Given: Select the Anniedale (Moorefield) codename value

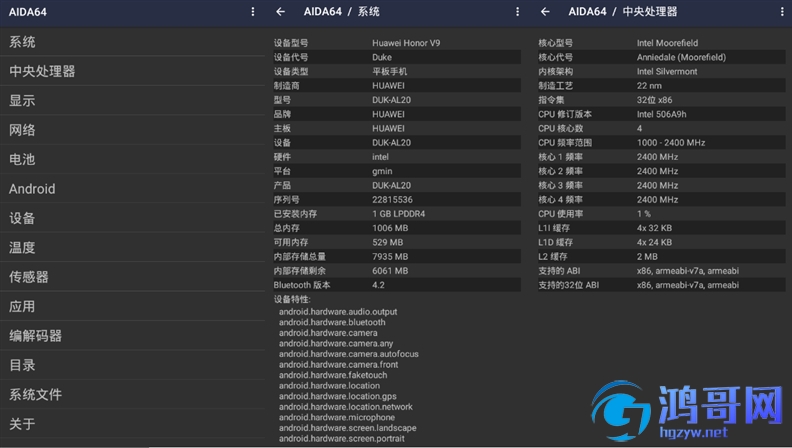Looking at the screenshot, I should pos(681,57).
